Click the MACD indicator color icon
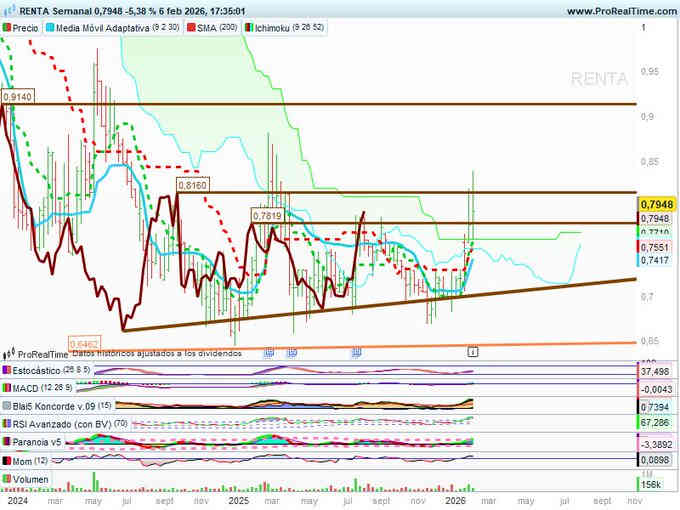This screenshot has height=510, width=680. (x=7, y=388)
